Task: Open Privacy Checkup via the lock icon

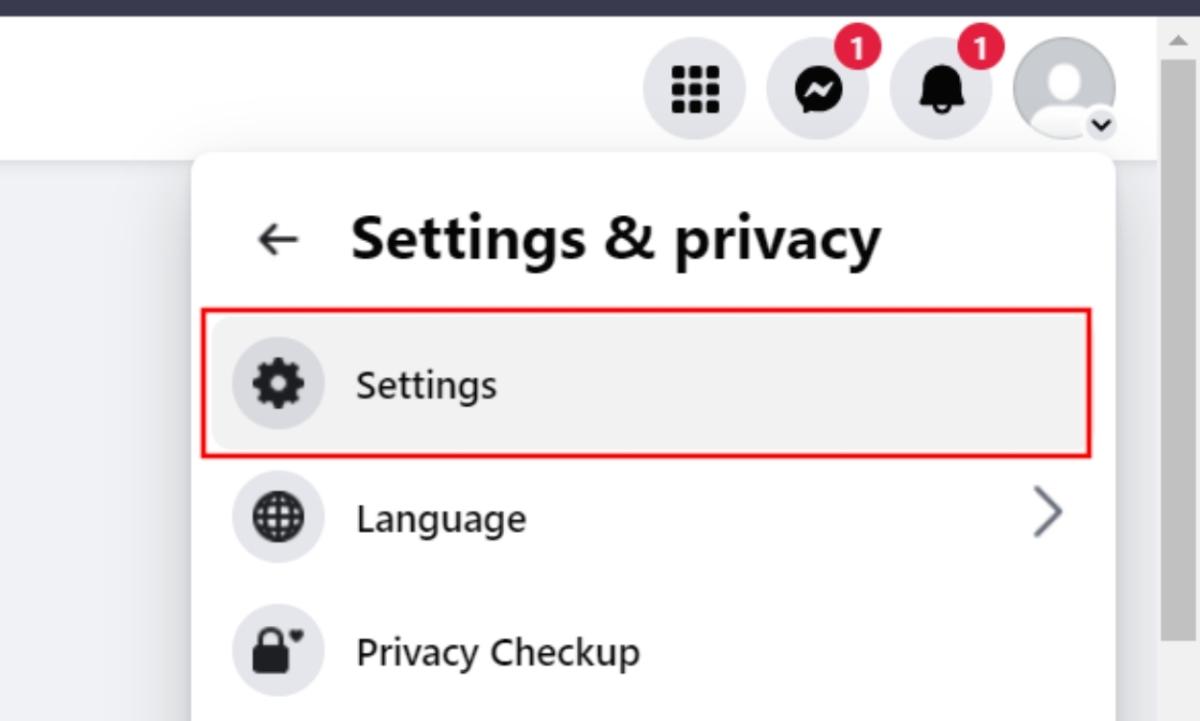Action: [x=277, y=652]
